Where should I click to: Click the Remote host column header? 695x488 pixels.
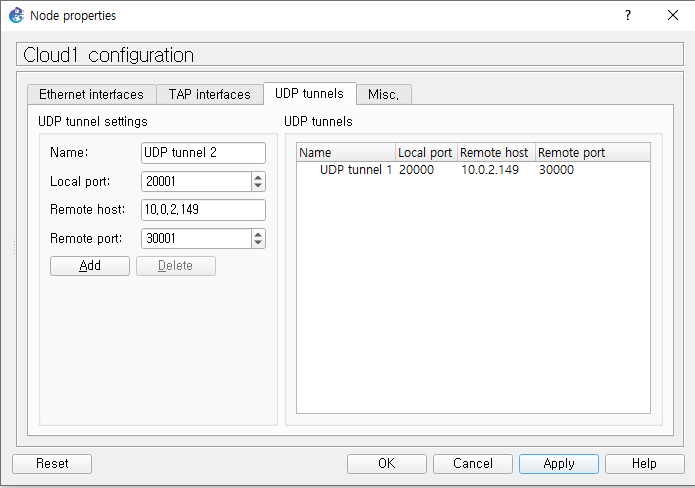pos(496,152)
